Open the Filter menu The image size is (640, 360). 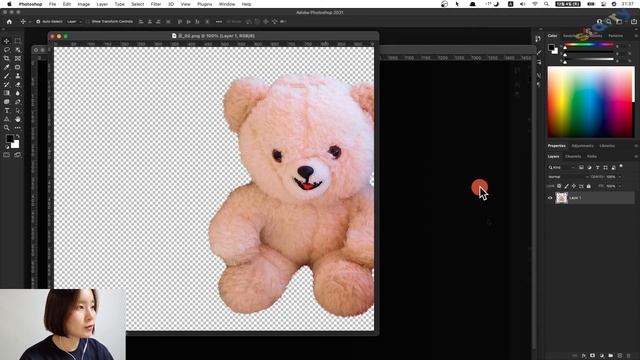156,4
